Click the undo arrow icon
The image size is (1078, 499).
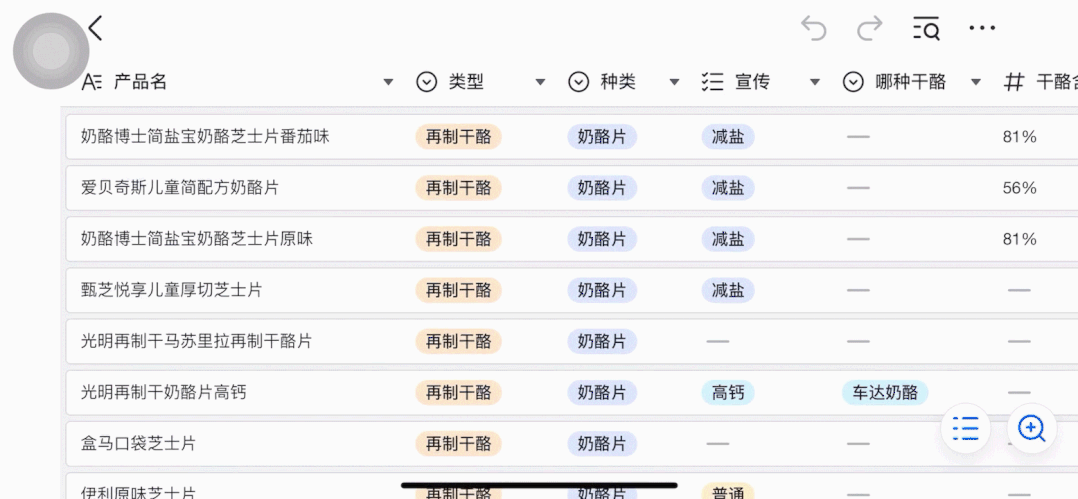(x=814, y=29)
